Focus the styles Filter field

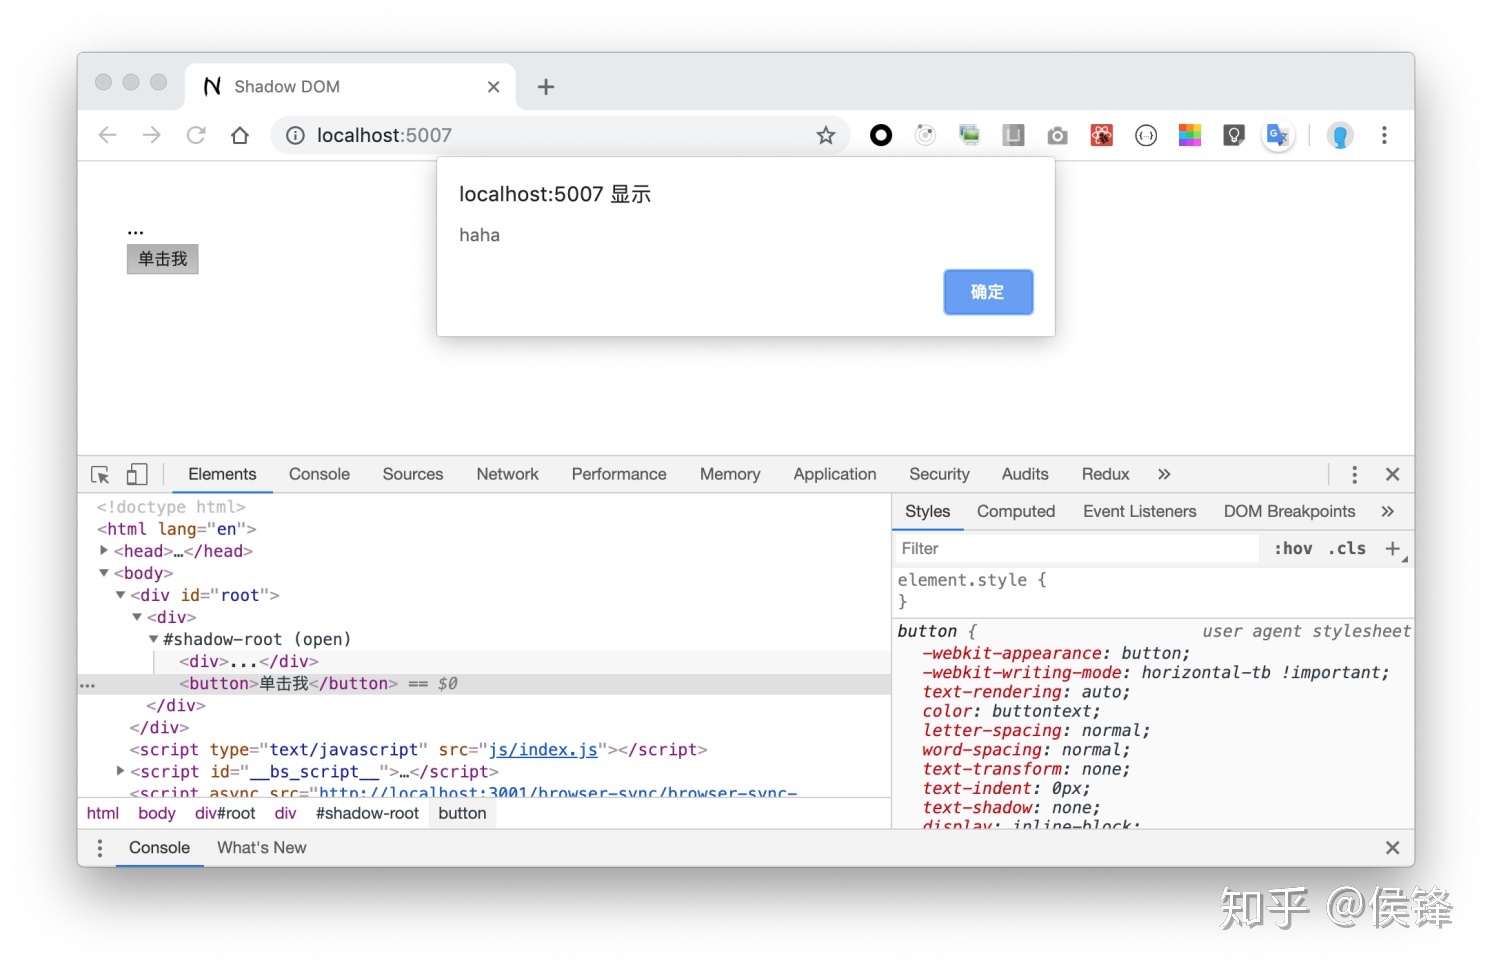point(1077,548)
